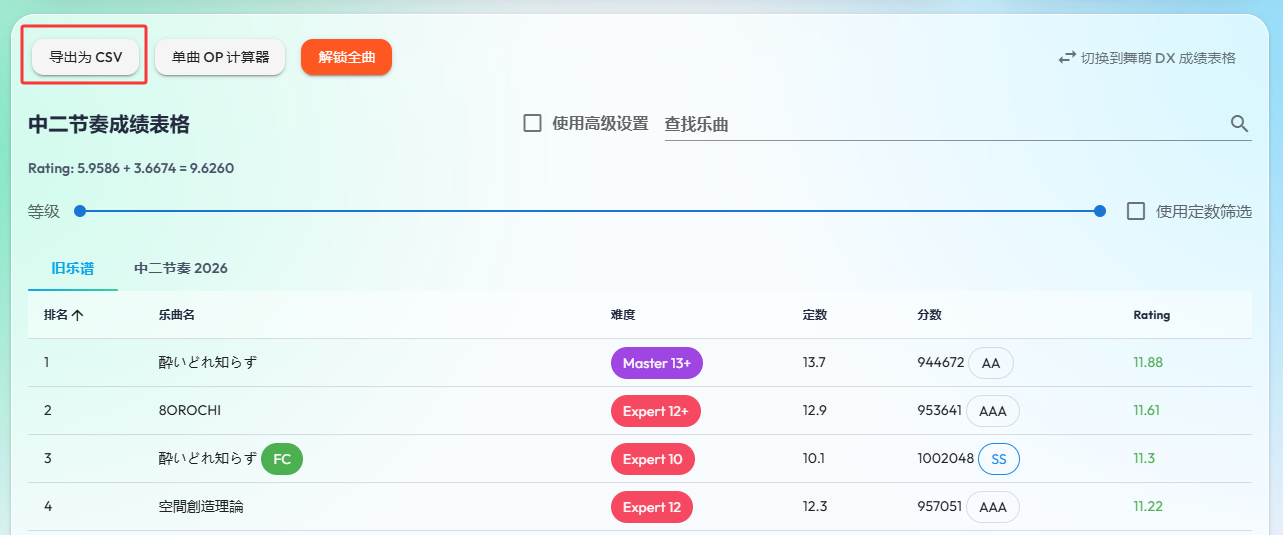The image size is (1283, 535).
Task: Click rating value 11.61
Action: (1147, 411)
